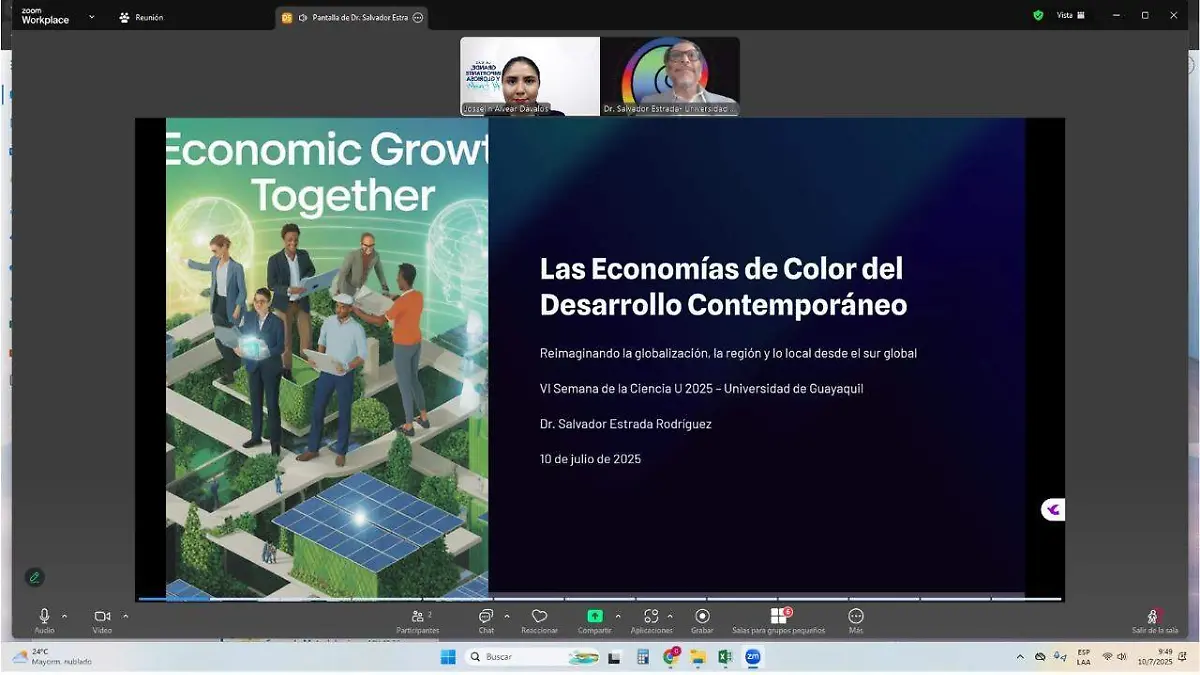This screenshot has width=1200, height=675.
Task: Click Salir de la sala button
Action: tap(1154, 619)
